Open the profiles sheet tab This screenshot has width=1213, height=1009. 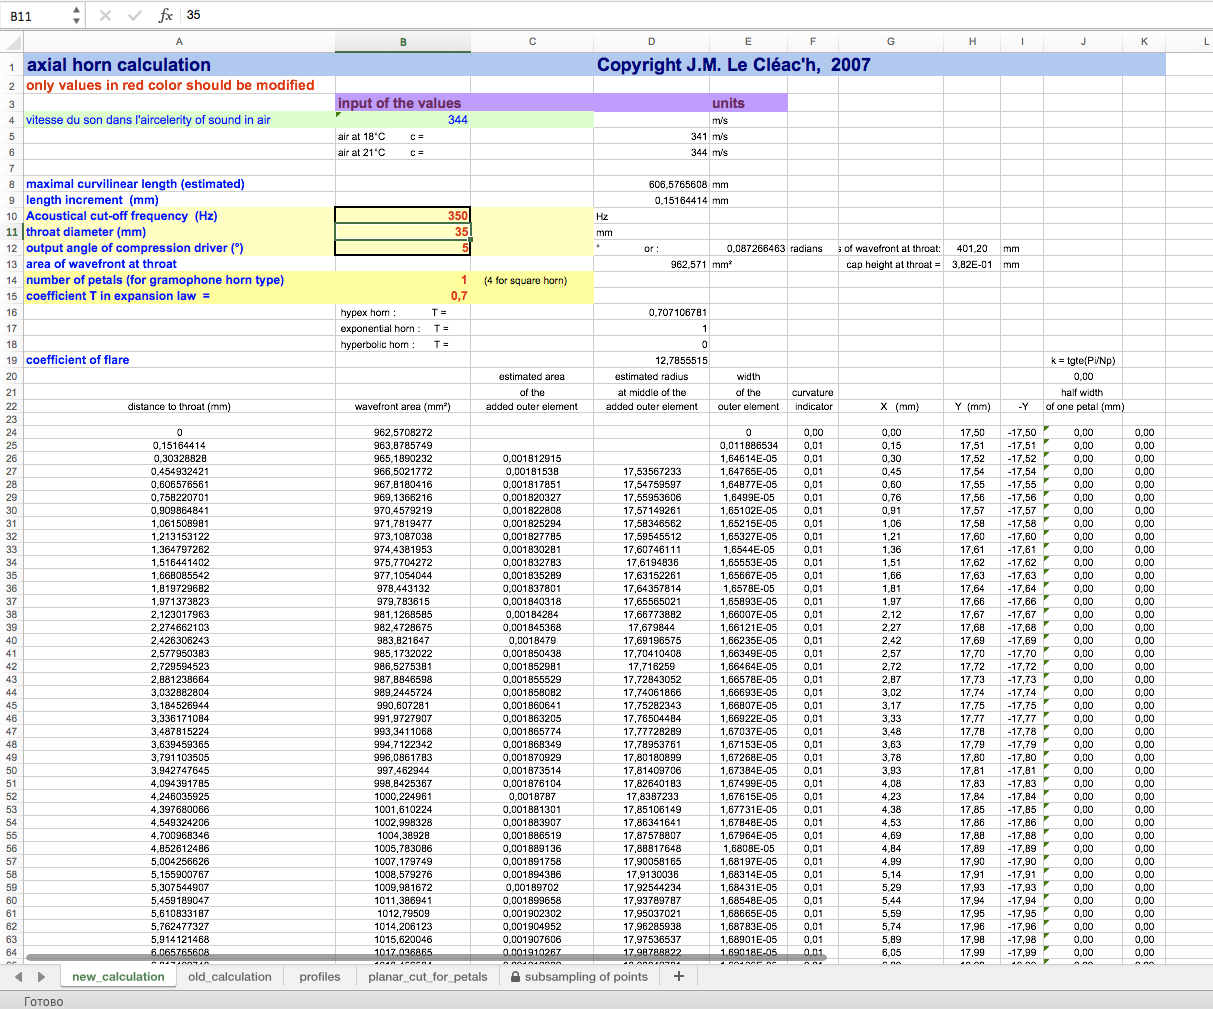pos(320,977)
